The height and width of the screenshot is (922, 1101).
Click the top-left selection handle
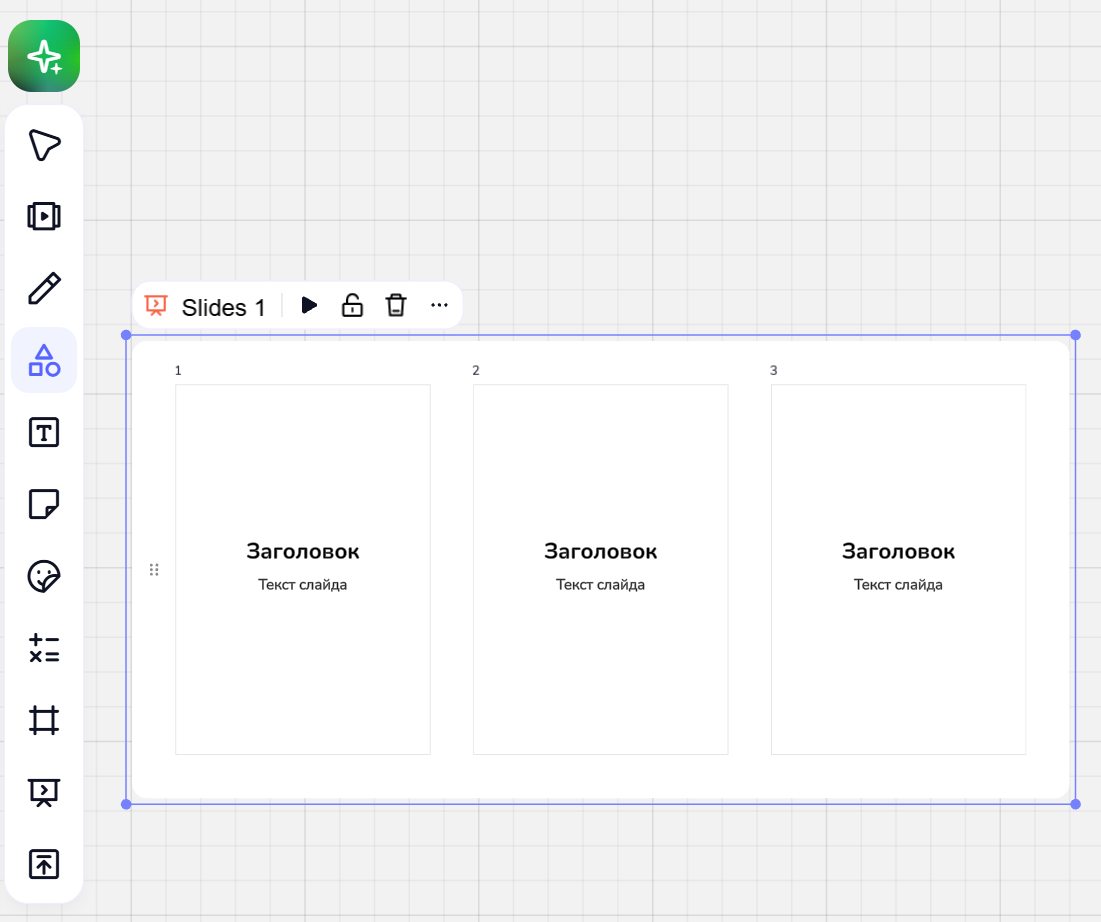126,335
